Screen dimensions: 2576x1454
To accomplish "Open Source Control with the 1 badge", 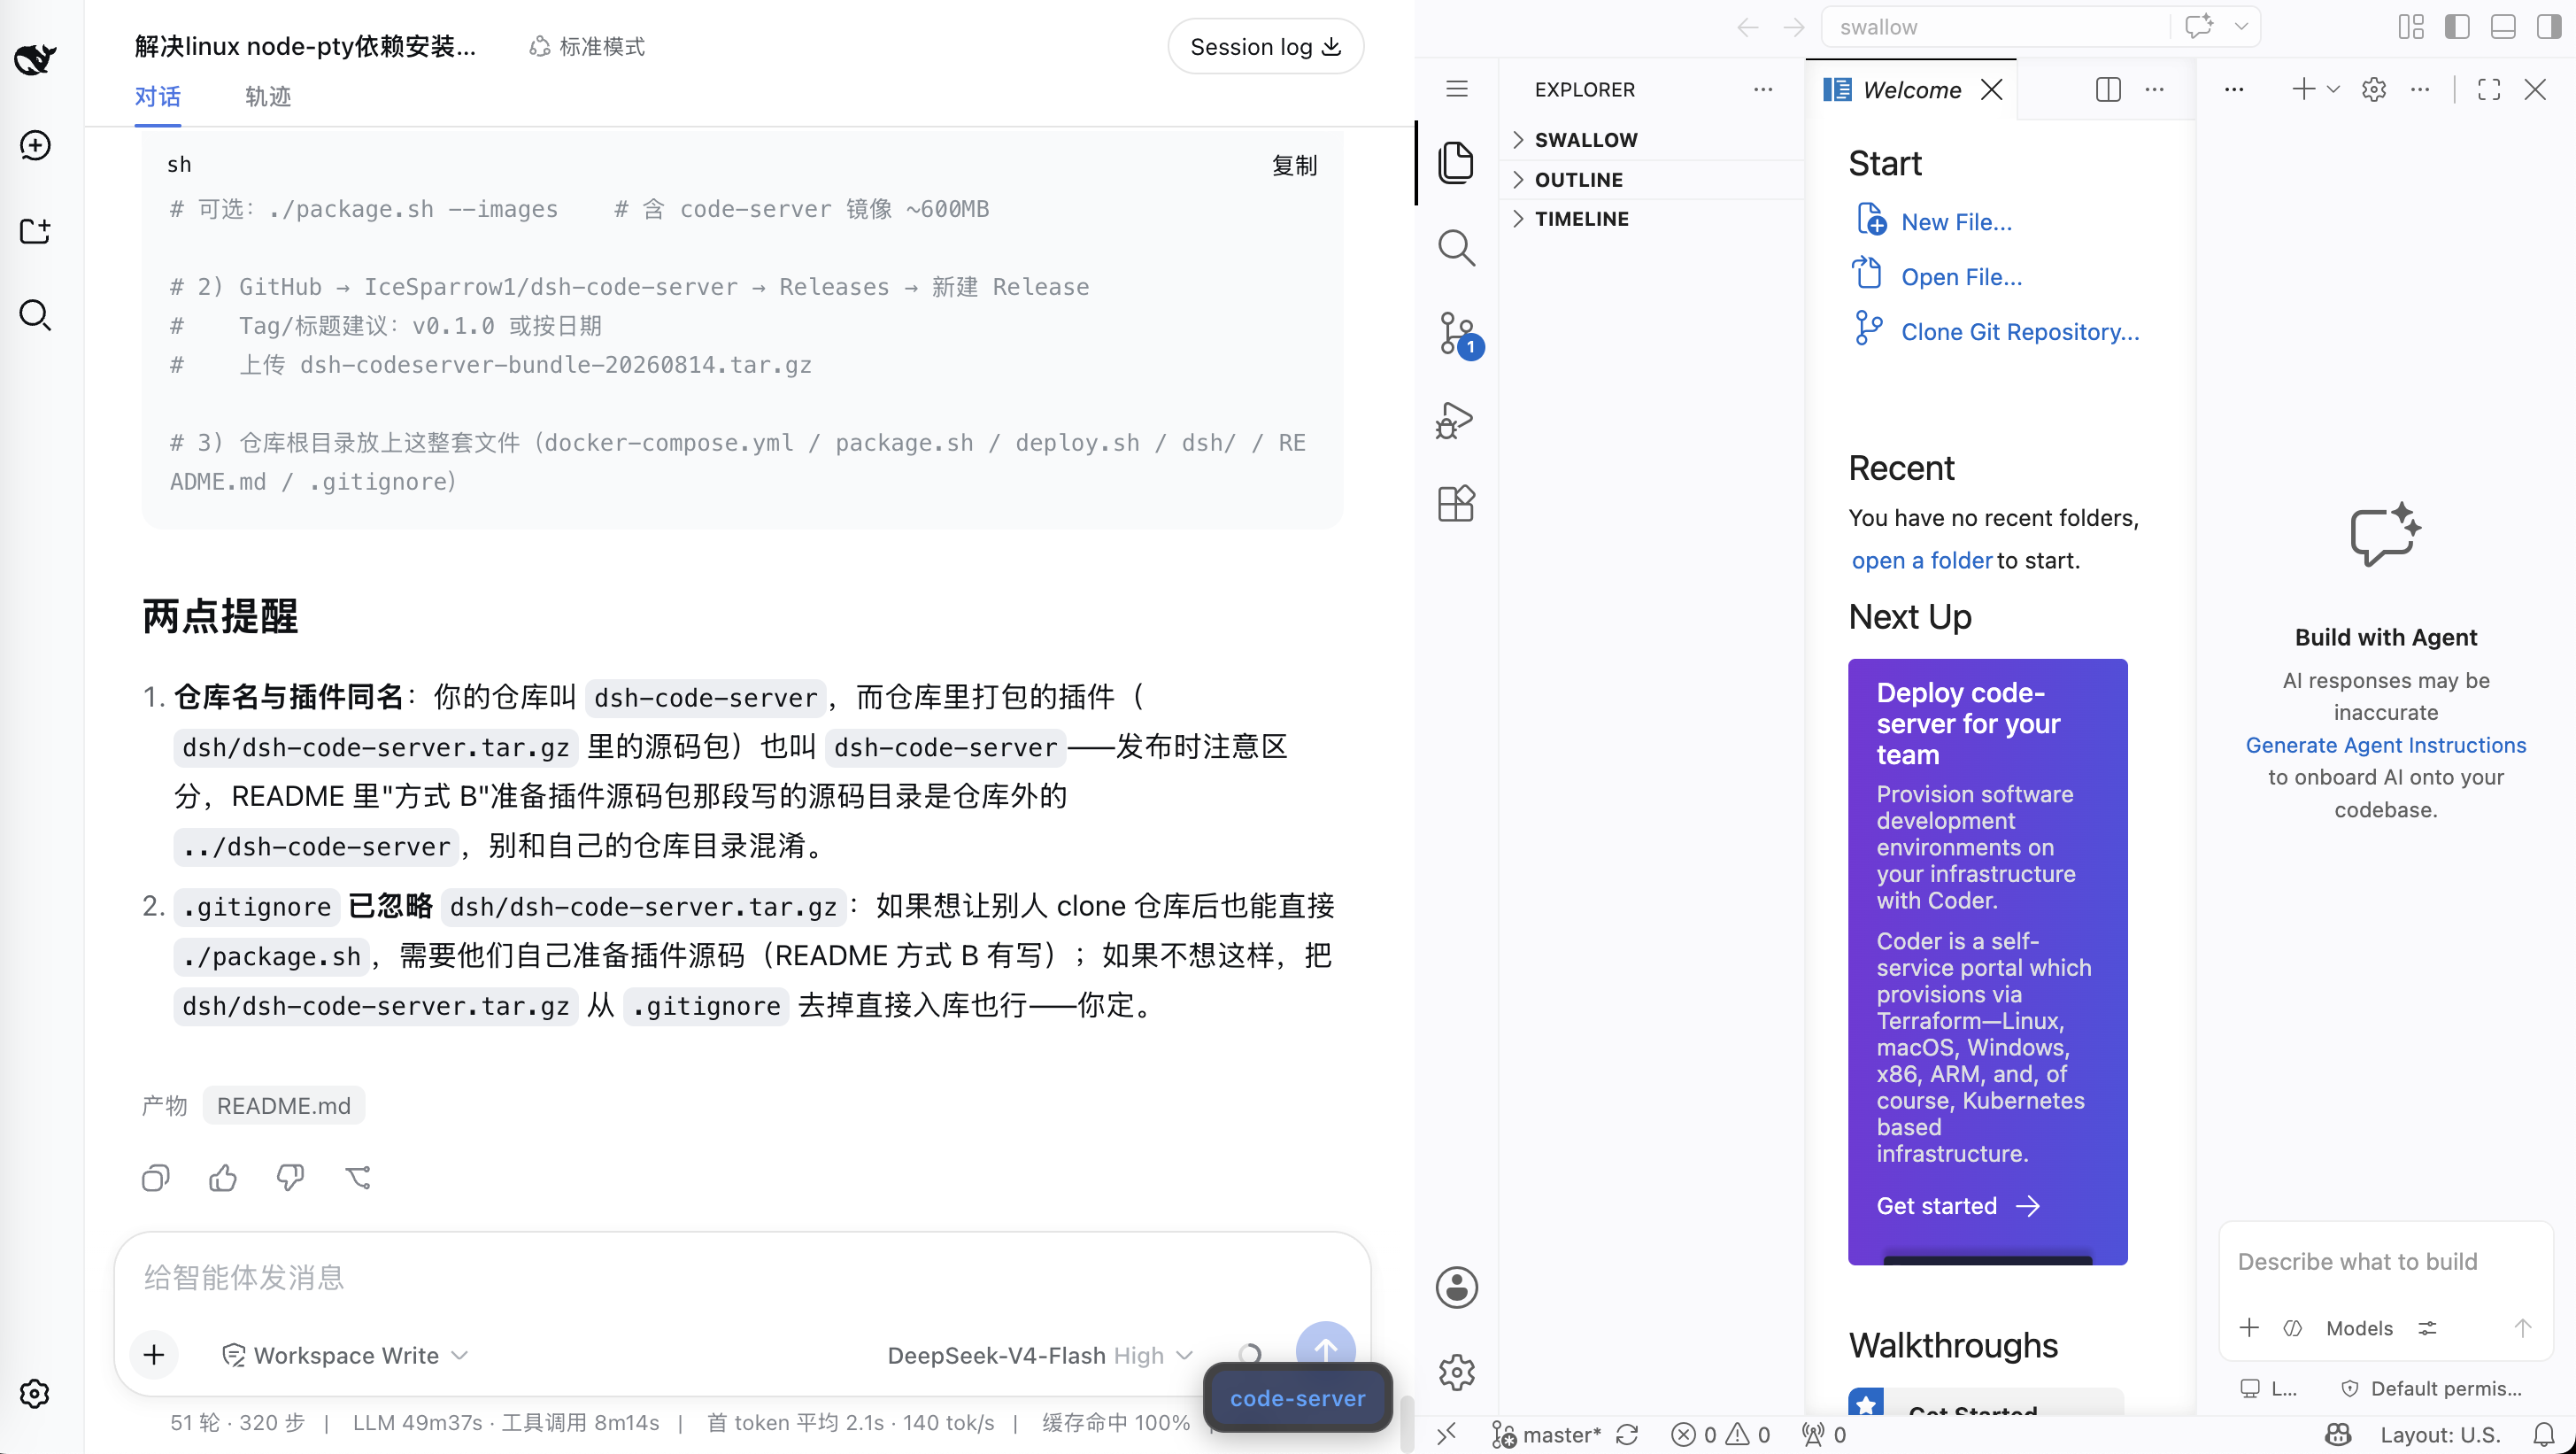I will tap(1458, 334).
